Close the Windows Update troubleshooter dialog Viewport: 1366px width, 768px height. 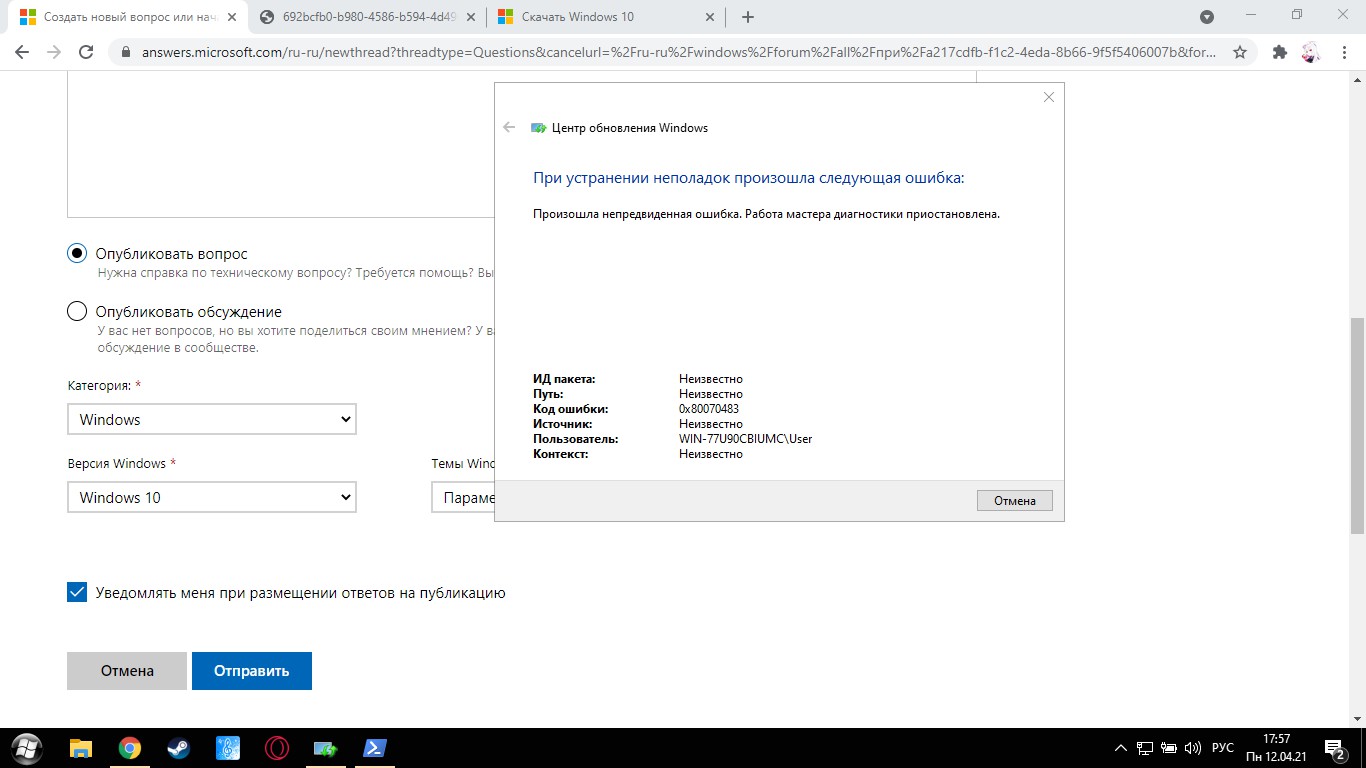tap(1049, 97)
